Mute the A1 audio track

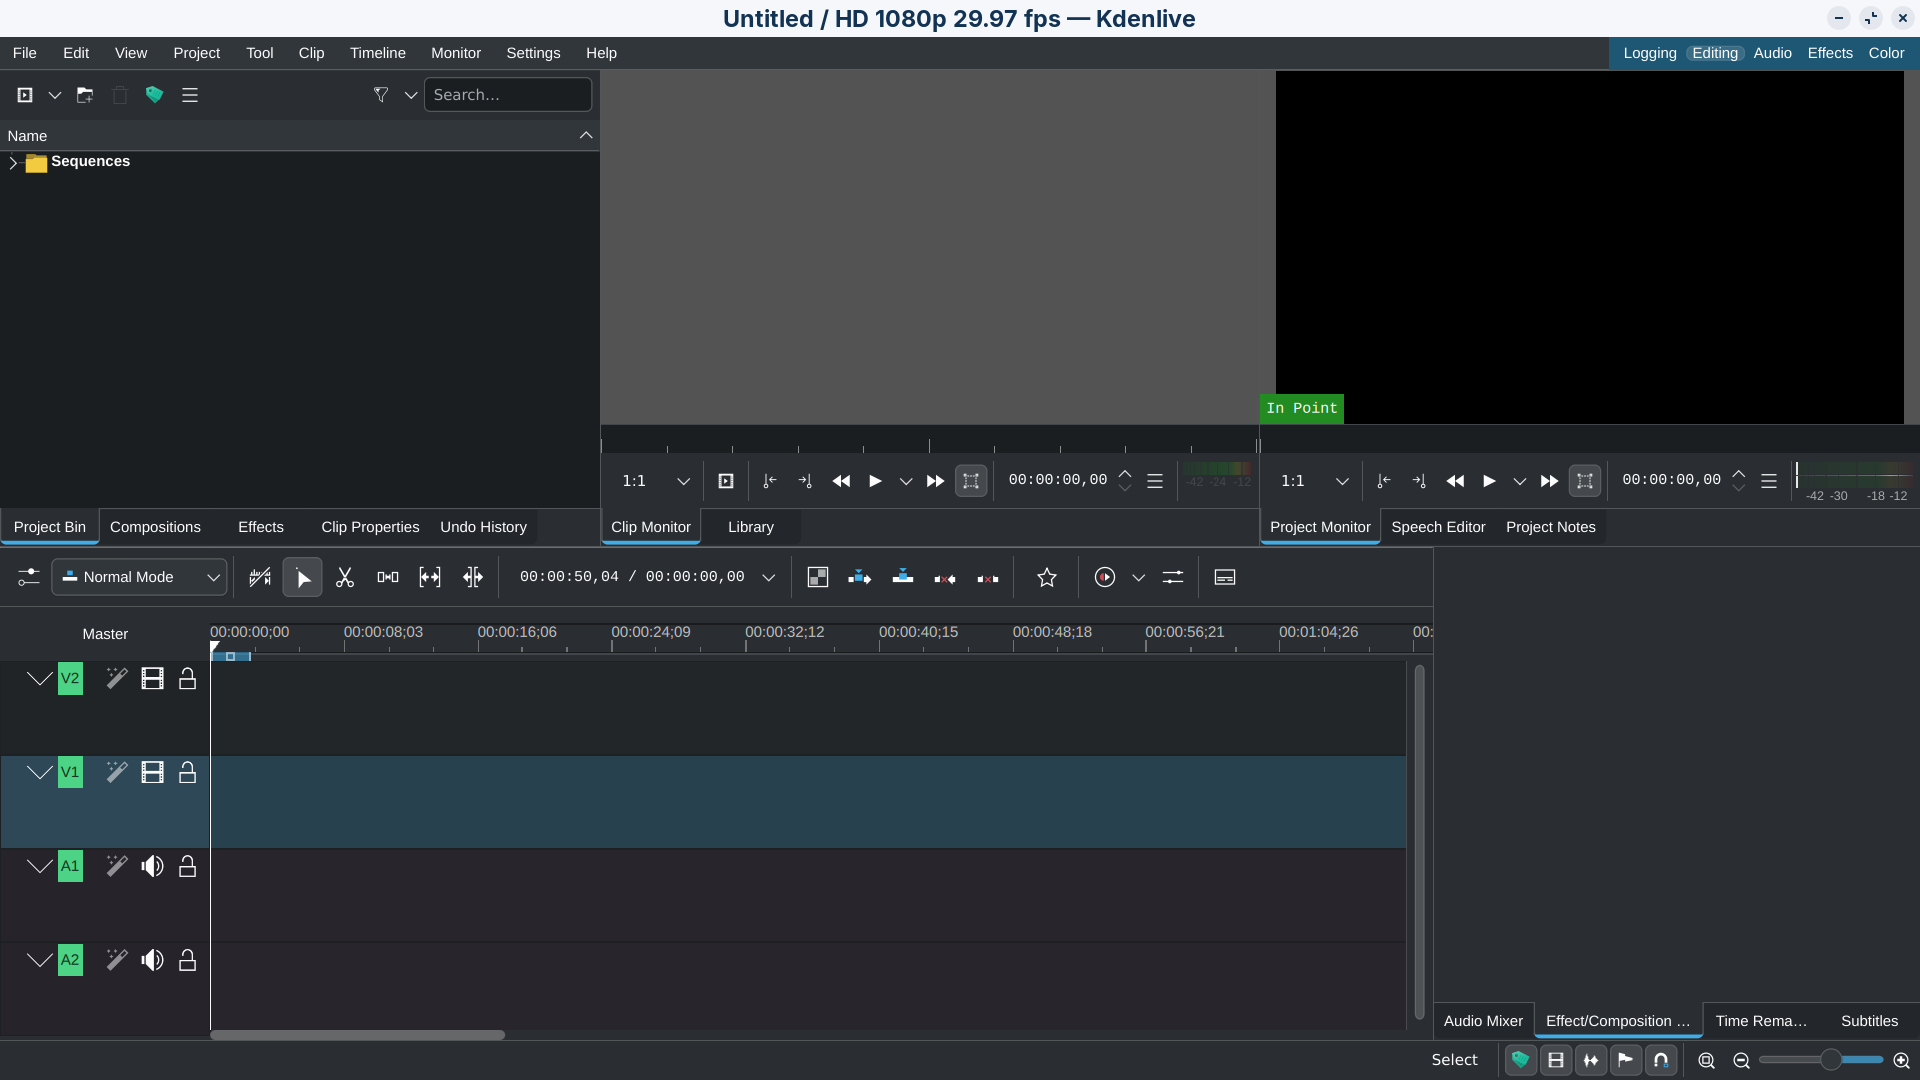pyautogui.click(x=152, y=867)
